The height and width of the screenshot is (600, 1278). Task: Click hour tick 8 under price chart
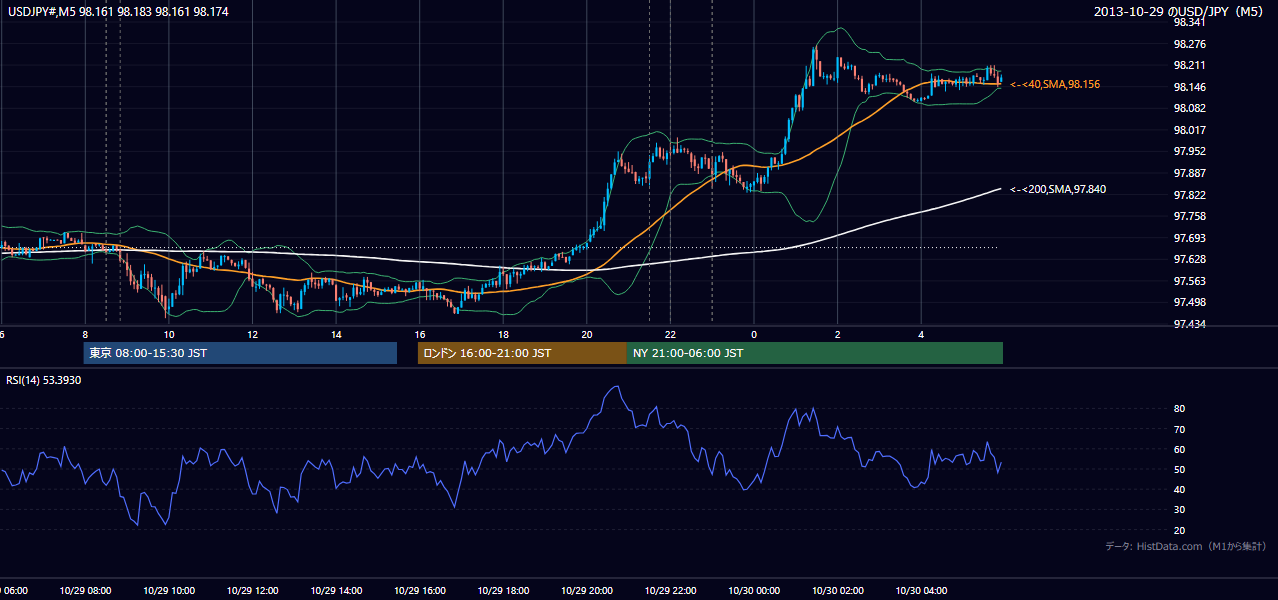point(85,334)
